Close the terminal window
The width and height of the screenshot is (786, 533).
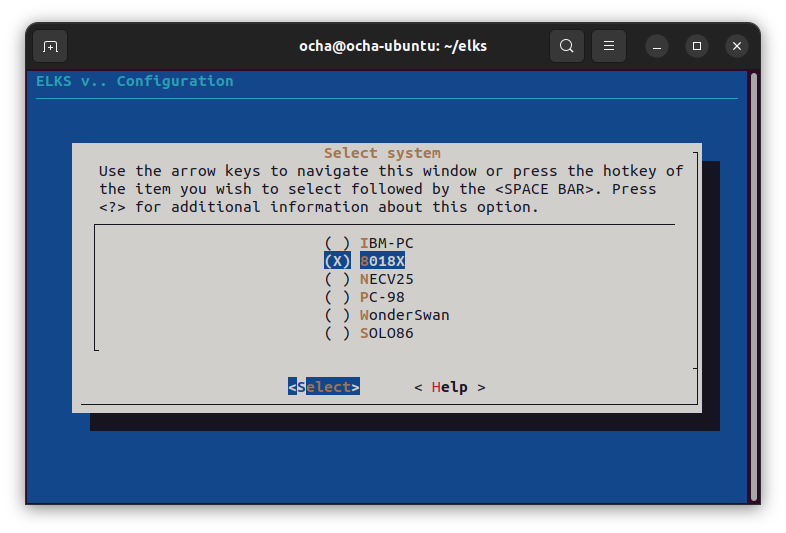pyautogui.click(x=737, y=46)
